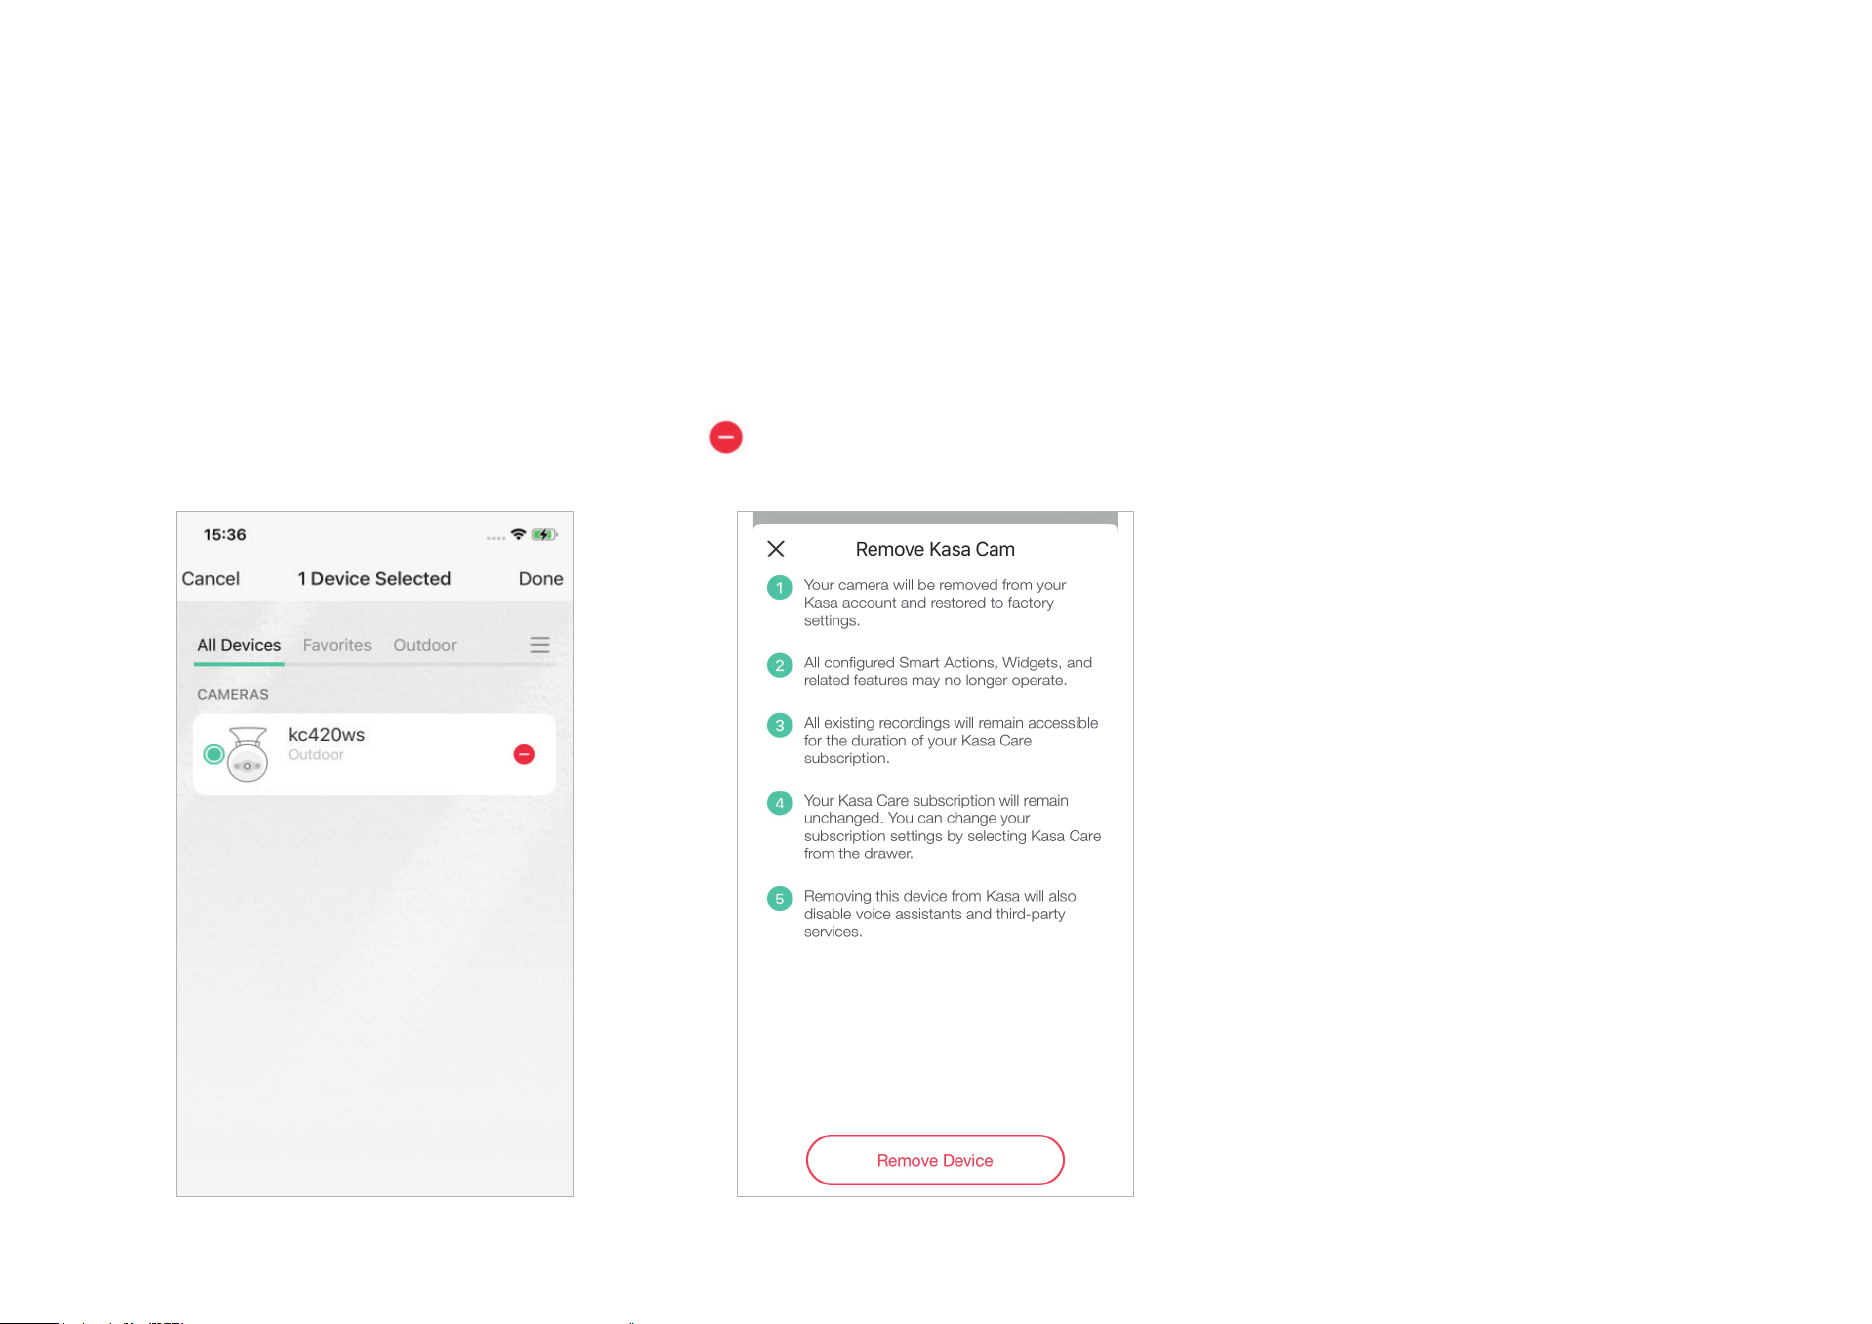Select the Outdoor tab
The image size is (1872, 1324).
tap(425, 646)
